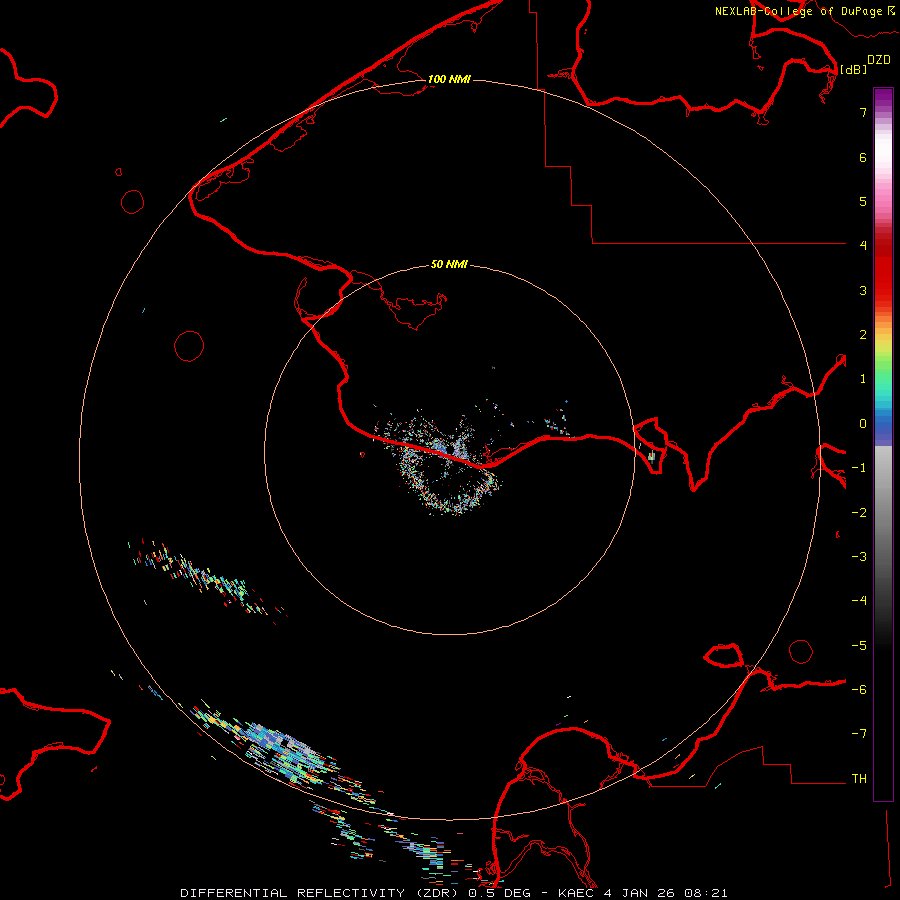Click the 7 value on the color scale
This screenshot has width=900, height=900.
(863, 112)
